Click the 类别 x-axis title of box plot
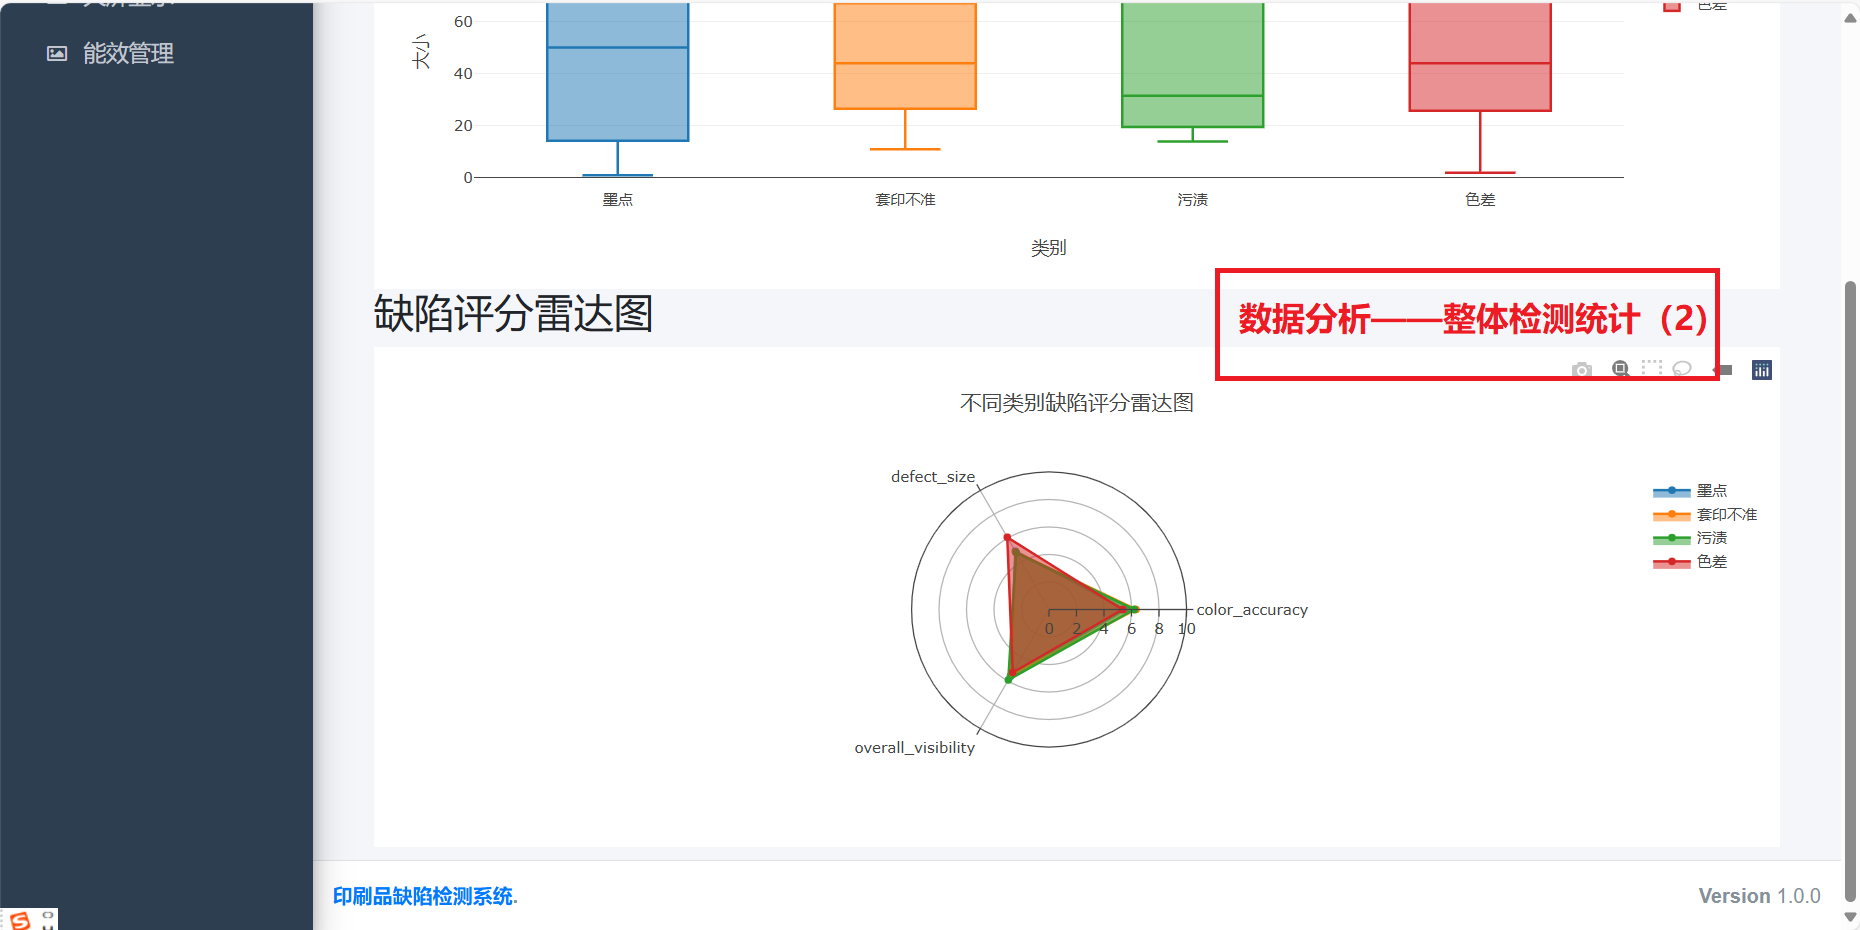Screen dimensions: 1860x930 click(1049, 248)
